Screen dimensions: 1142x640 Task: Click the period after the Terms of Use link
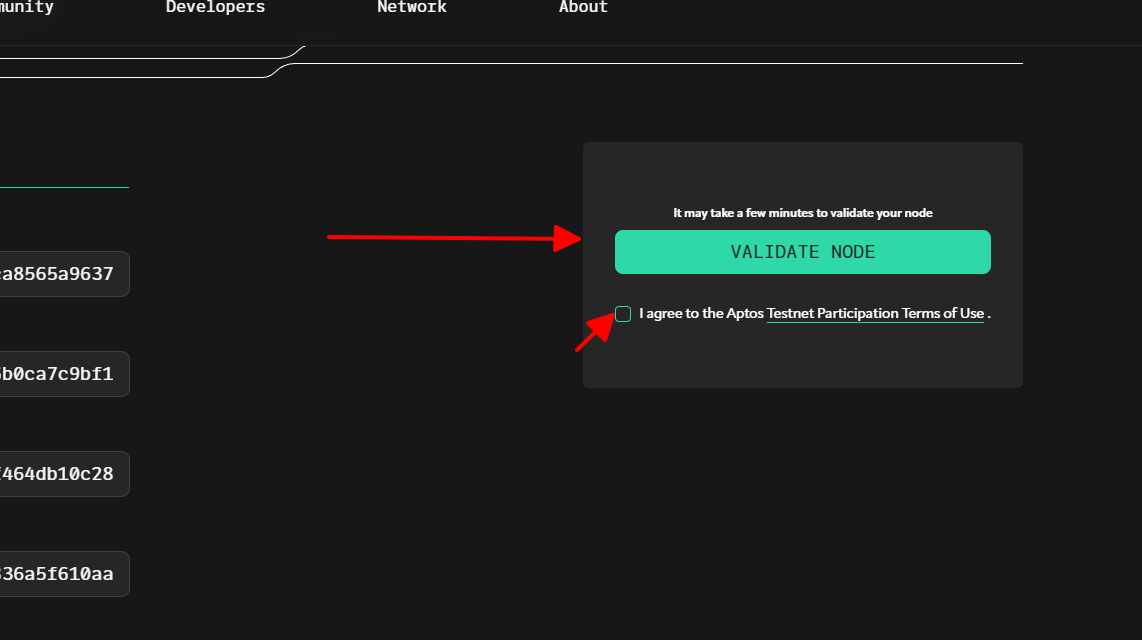click(989, 314)
